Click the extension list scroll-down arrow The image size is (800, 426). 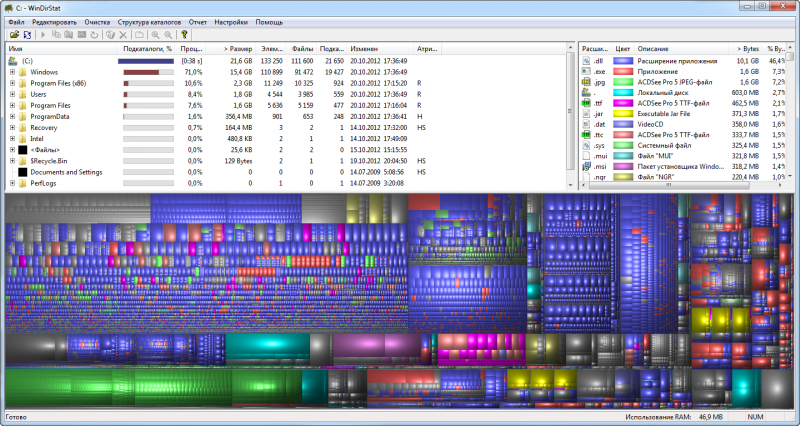[790, 176]
